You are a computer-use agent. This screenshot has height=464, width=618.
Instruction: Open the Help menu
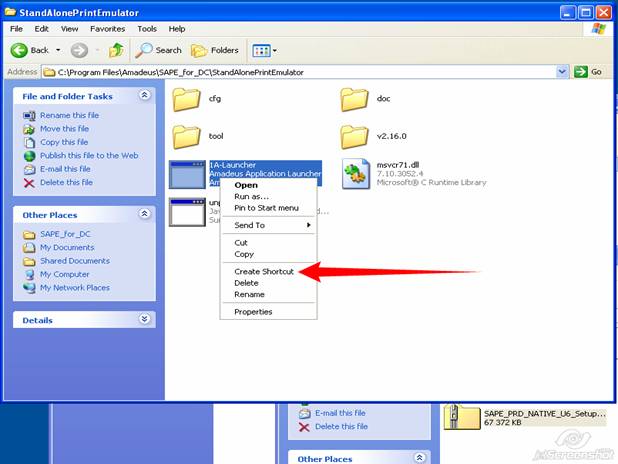pyautogui.click(x=177, y=29)
